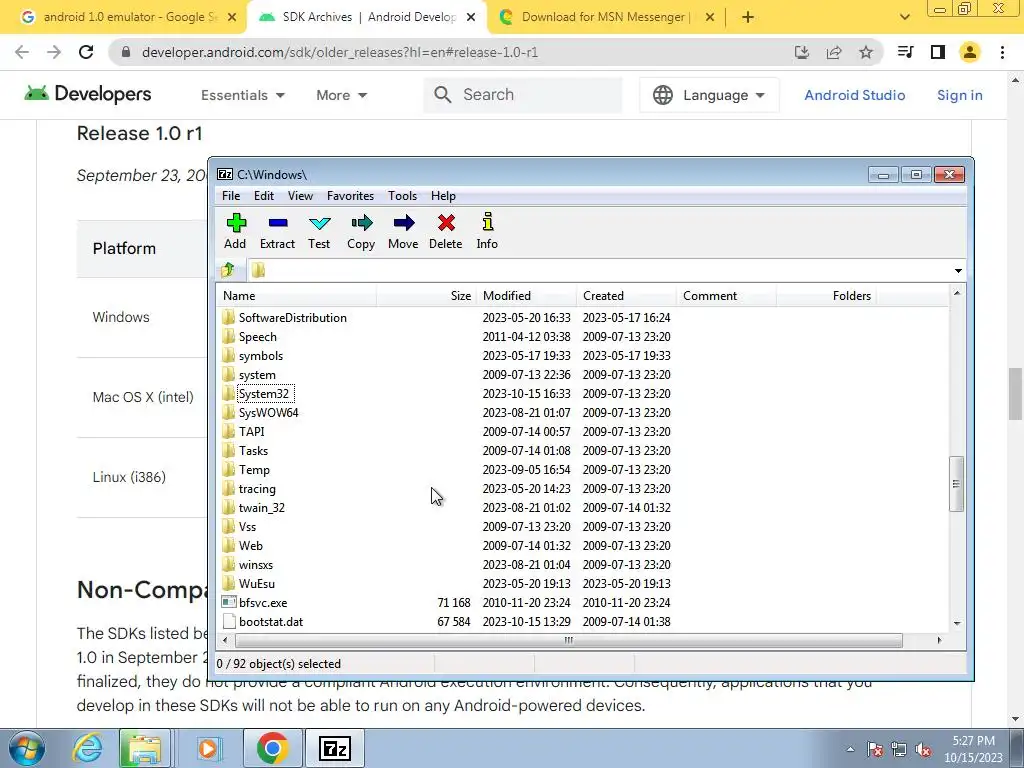Switch to Download for MSN Messenger tab

pos(606,17)
